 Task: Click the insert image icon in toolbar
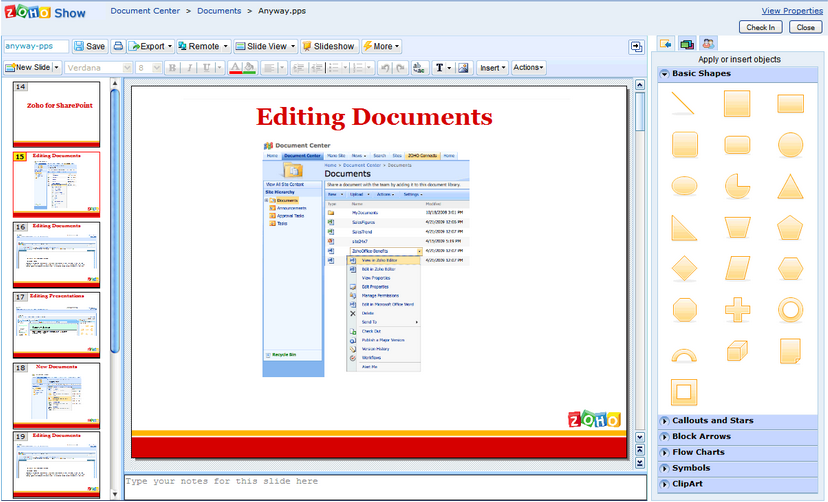pyautogui.click(x=463, y=68)
